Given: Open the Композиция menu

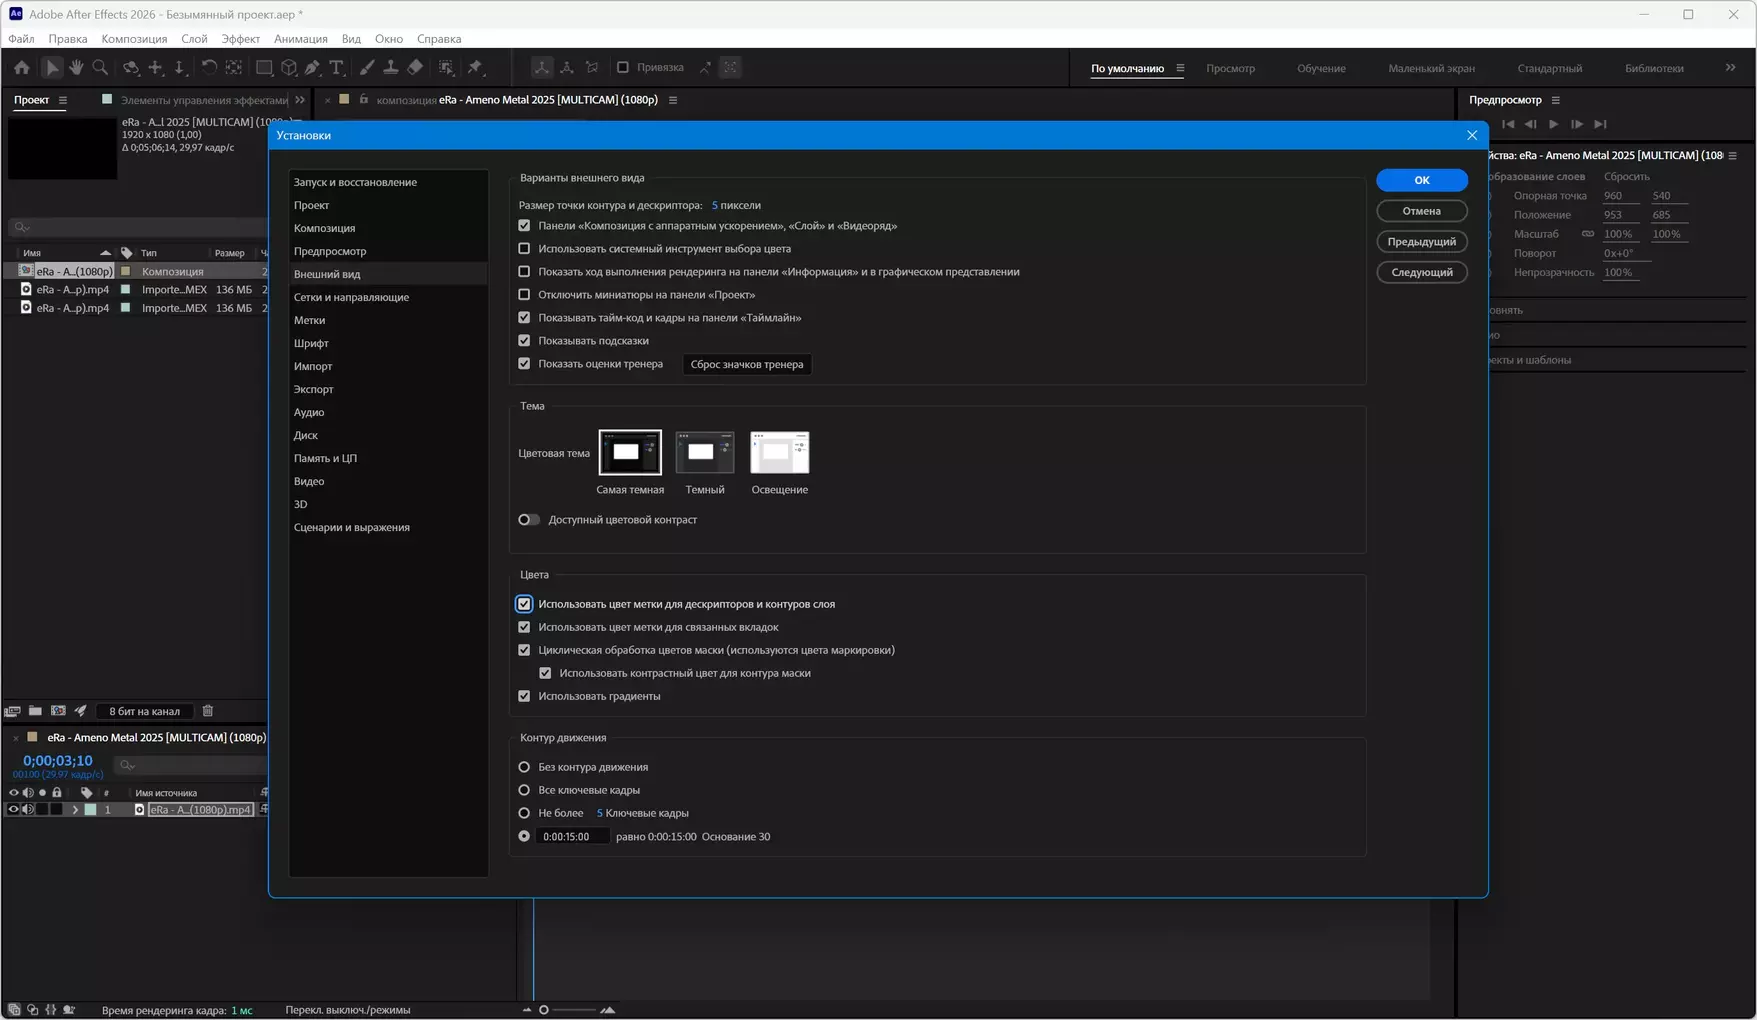Looking at the screenshot, I should tap(134, 39).
